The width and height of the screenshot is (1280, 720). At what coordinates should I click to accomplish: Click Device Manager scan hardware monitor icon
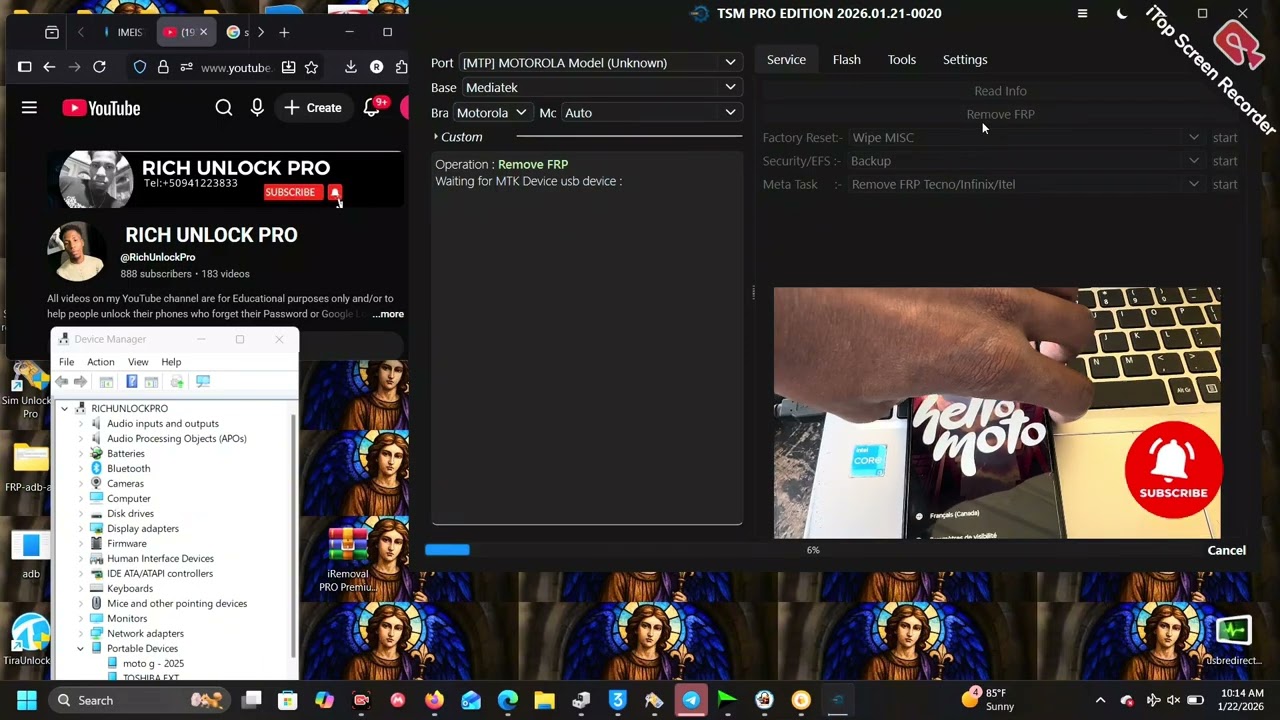(x=203, y=382)
